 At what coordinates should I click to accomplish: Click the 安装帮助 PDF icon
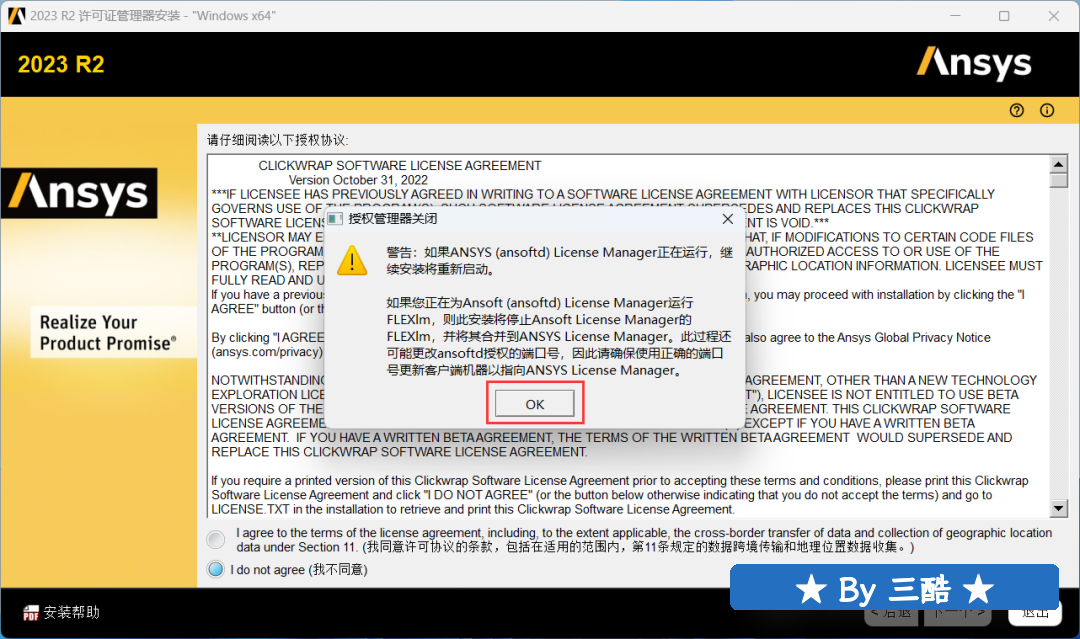(30, 613)
